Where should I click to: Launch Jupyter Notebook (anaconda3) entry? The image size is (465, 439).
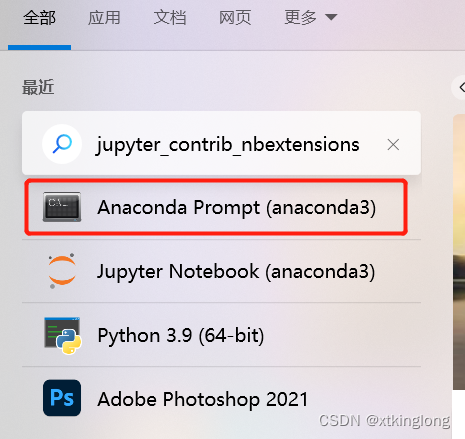tap(221, 271)
